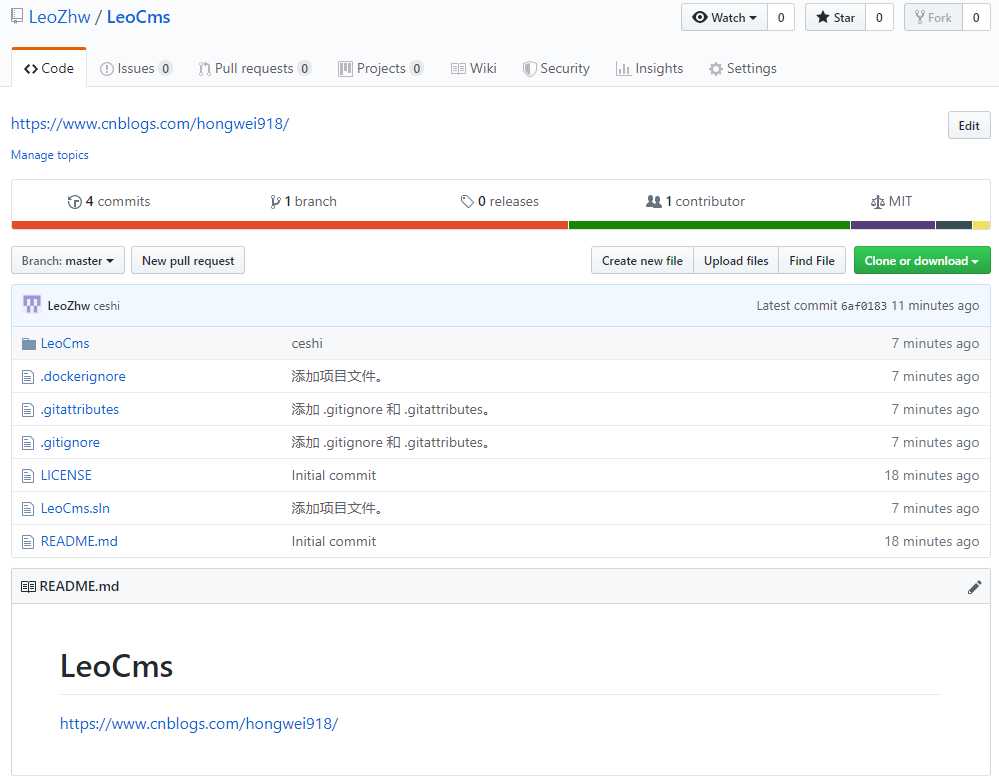Open the Insights tab
This screenshot has height=784, width=999.
tap(649, 69)
